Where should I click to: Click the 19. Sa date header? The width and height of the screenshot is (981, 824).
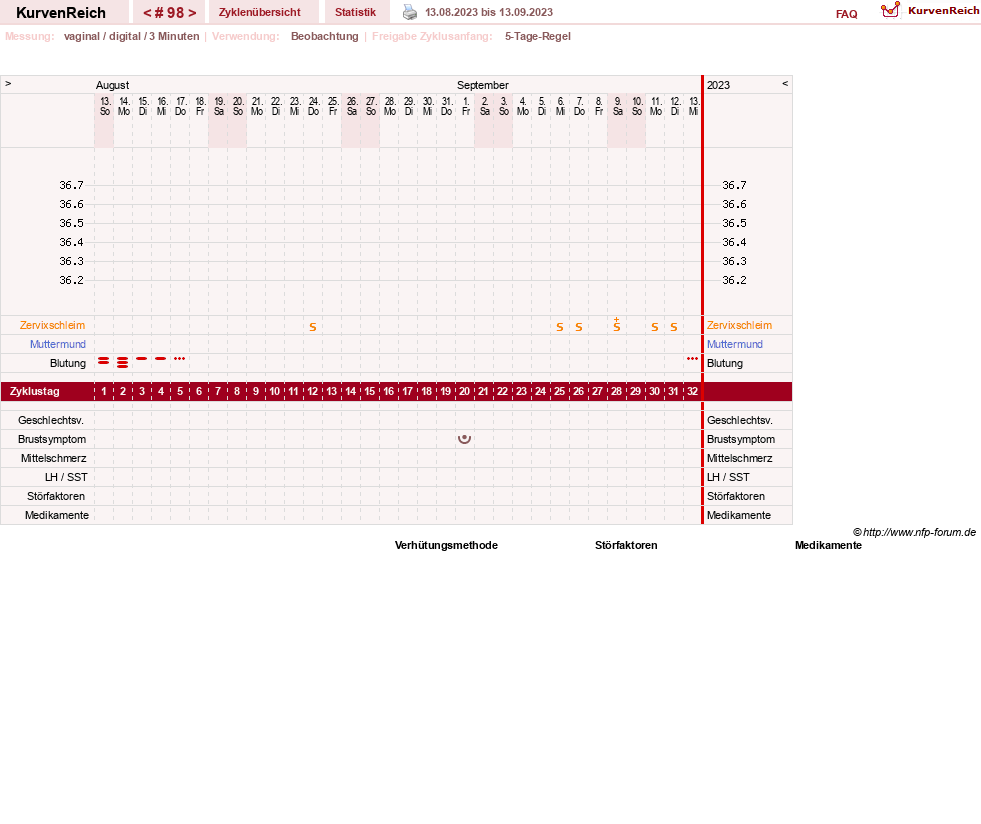[x=219, y=106]
